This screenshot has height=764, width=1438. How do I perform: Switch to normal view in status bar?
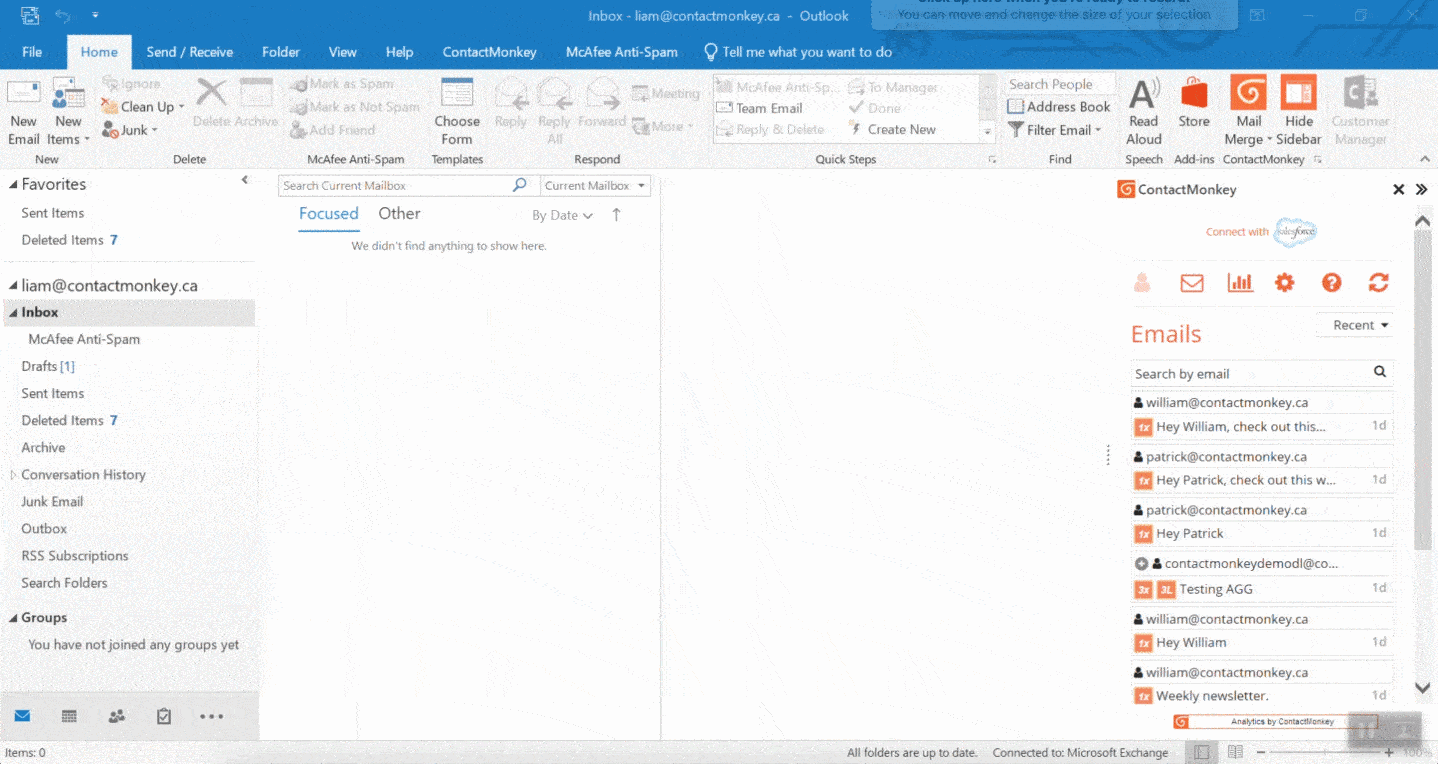click(x=1202, y=752)
